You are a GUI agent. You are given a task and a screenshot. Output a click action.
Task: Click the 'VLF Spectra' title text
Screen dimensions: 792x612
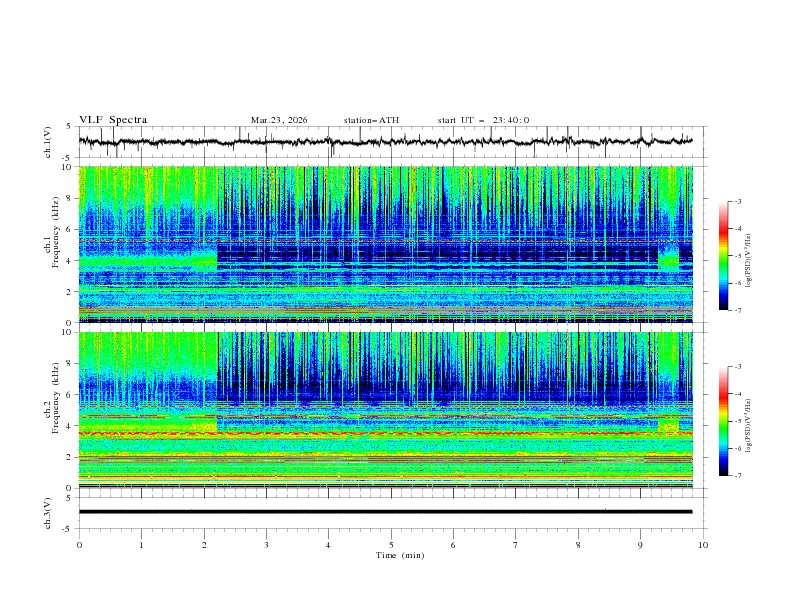pyautogui.click(x=113, y=120)
